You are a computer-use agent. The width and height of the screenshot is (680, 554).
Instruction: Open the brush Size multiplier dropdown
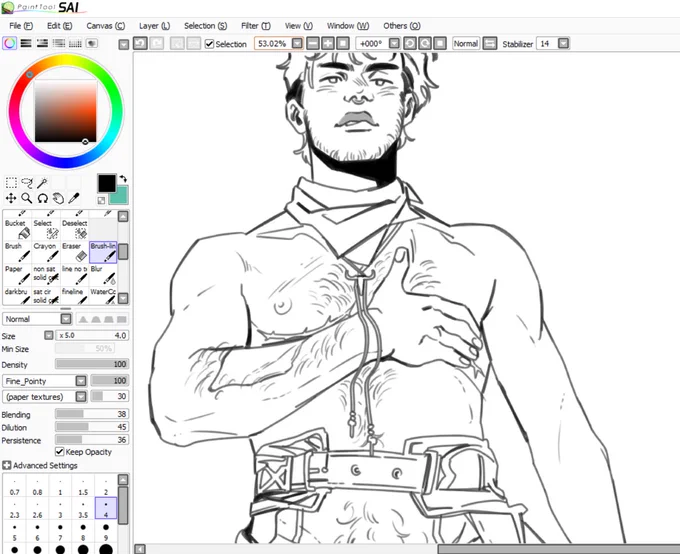click(x=49, y=335)
